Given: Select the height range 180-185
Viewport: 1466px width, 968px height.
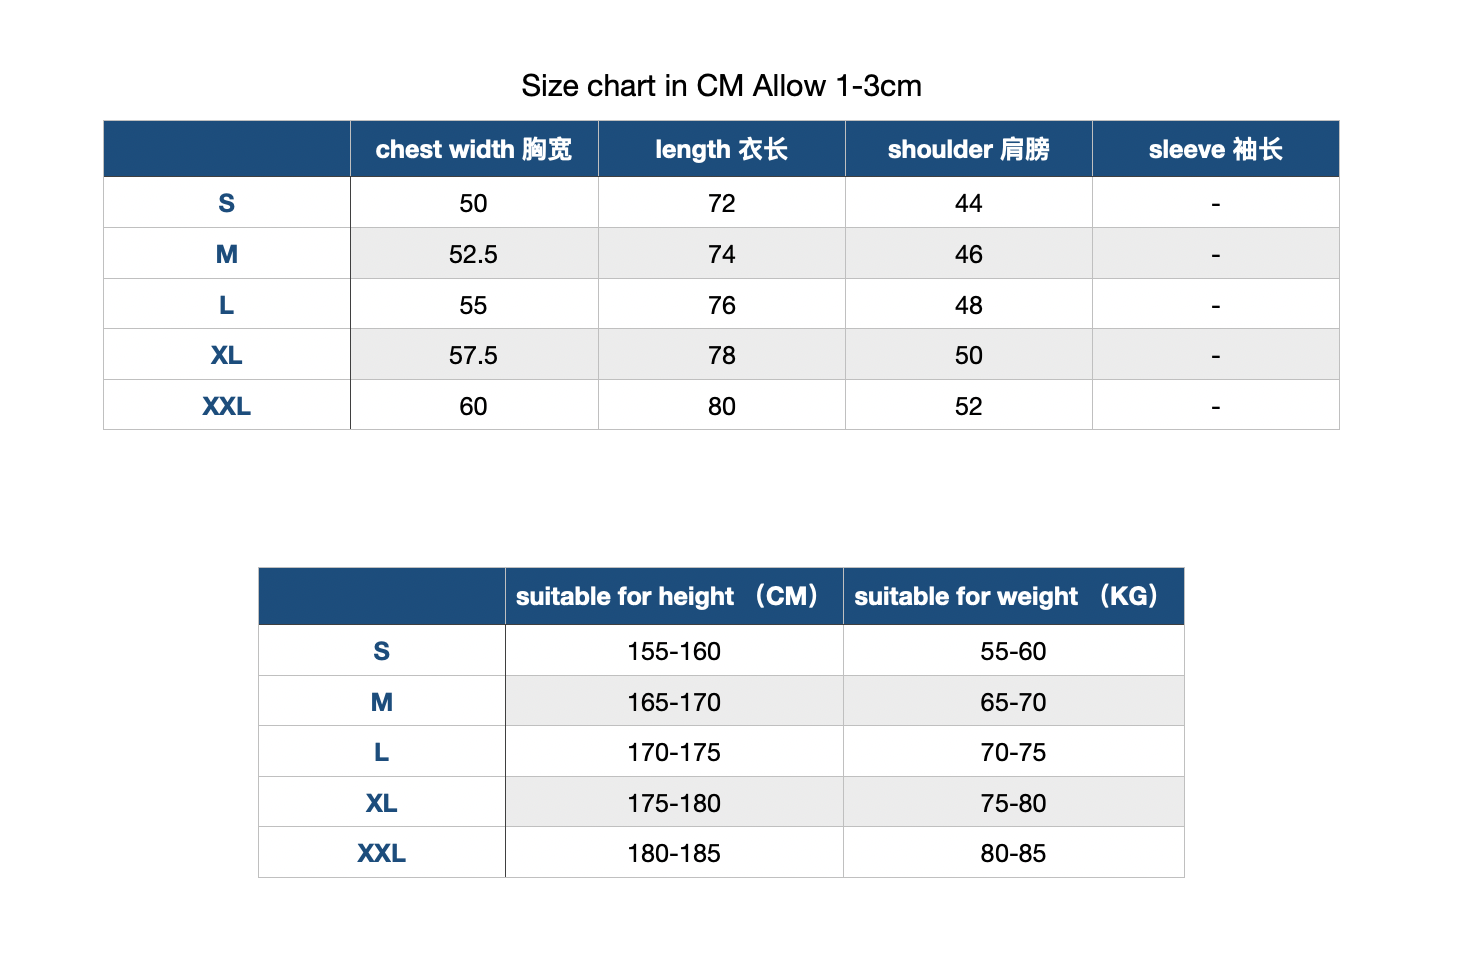Looking at the screenshot, I should (x=674, y=853).
